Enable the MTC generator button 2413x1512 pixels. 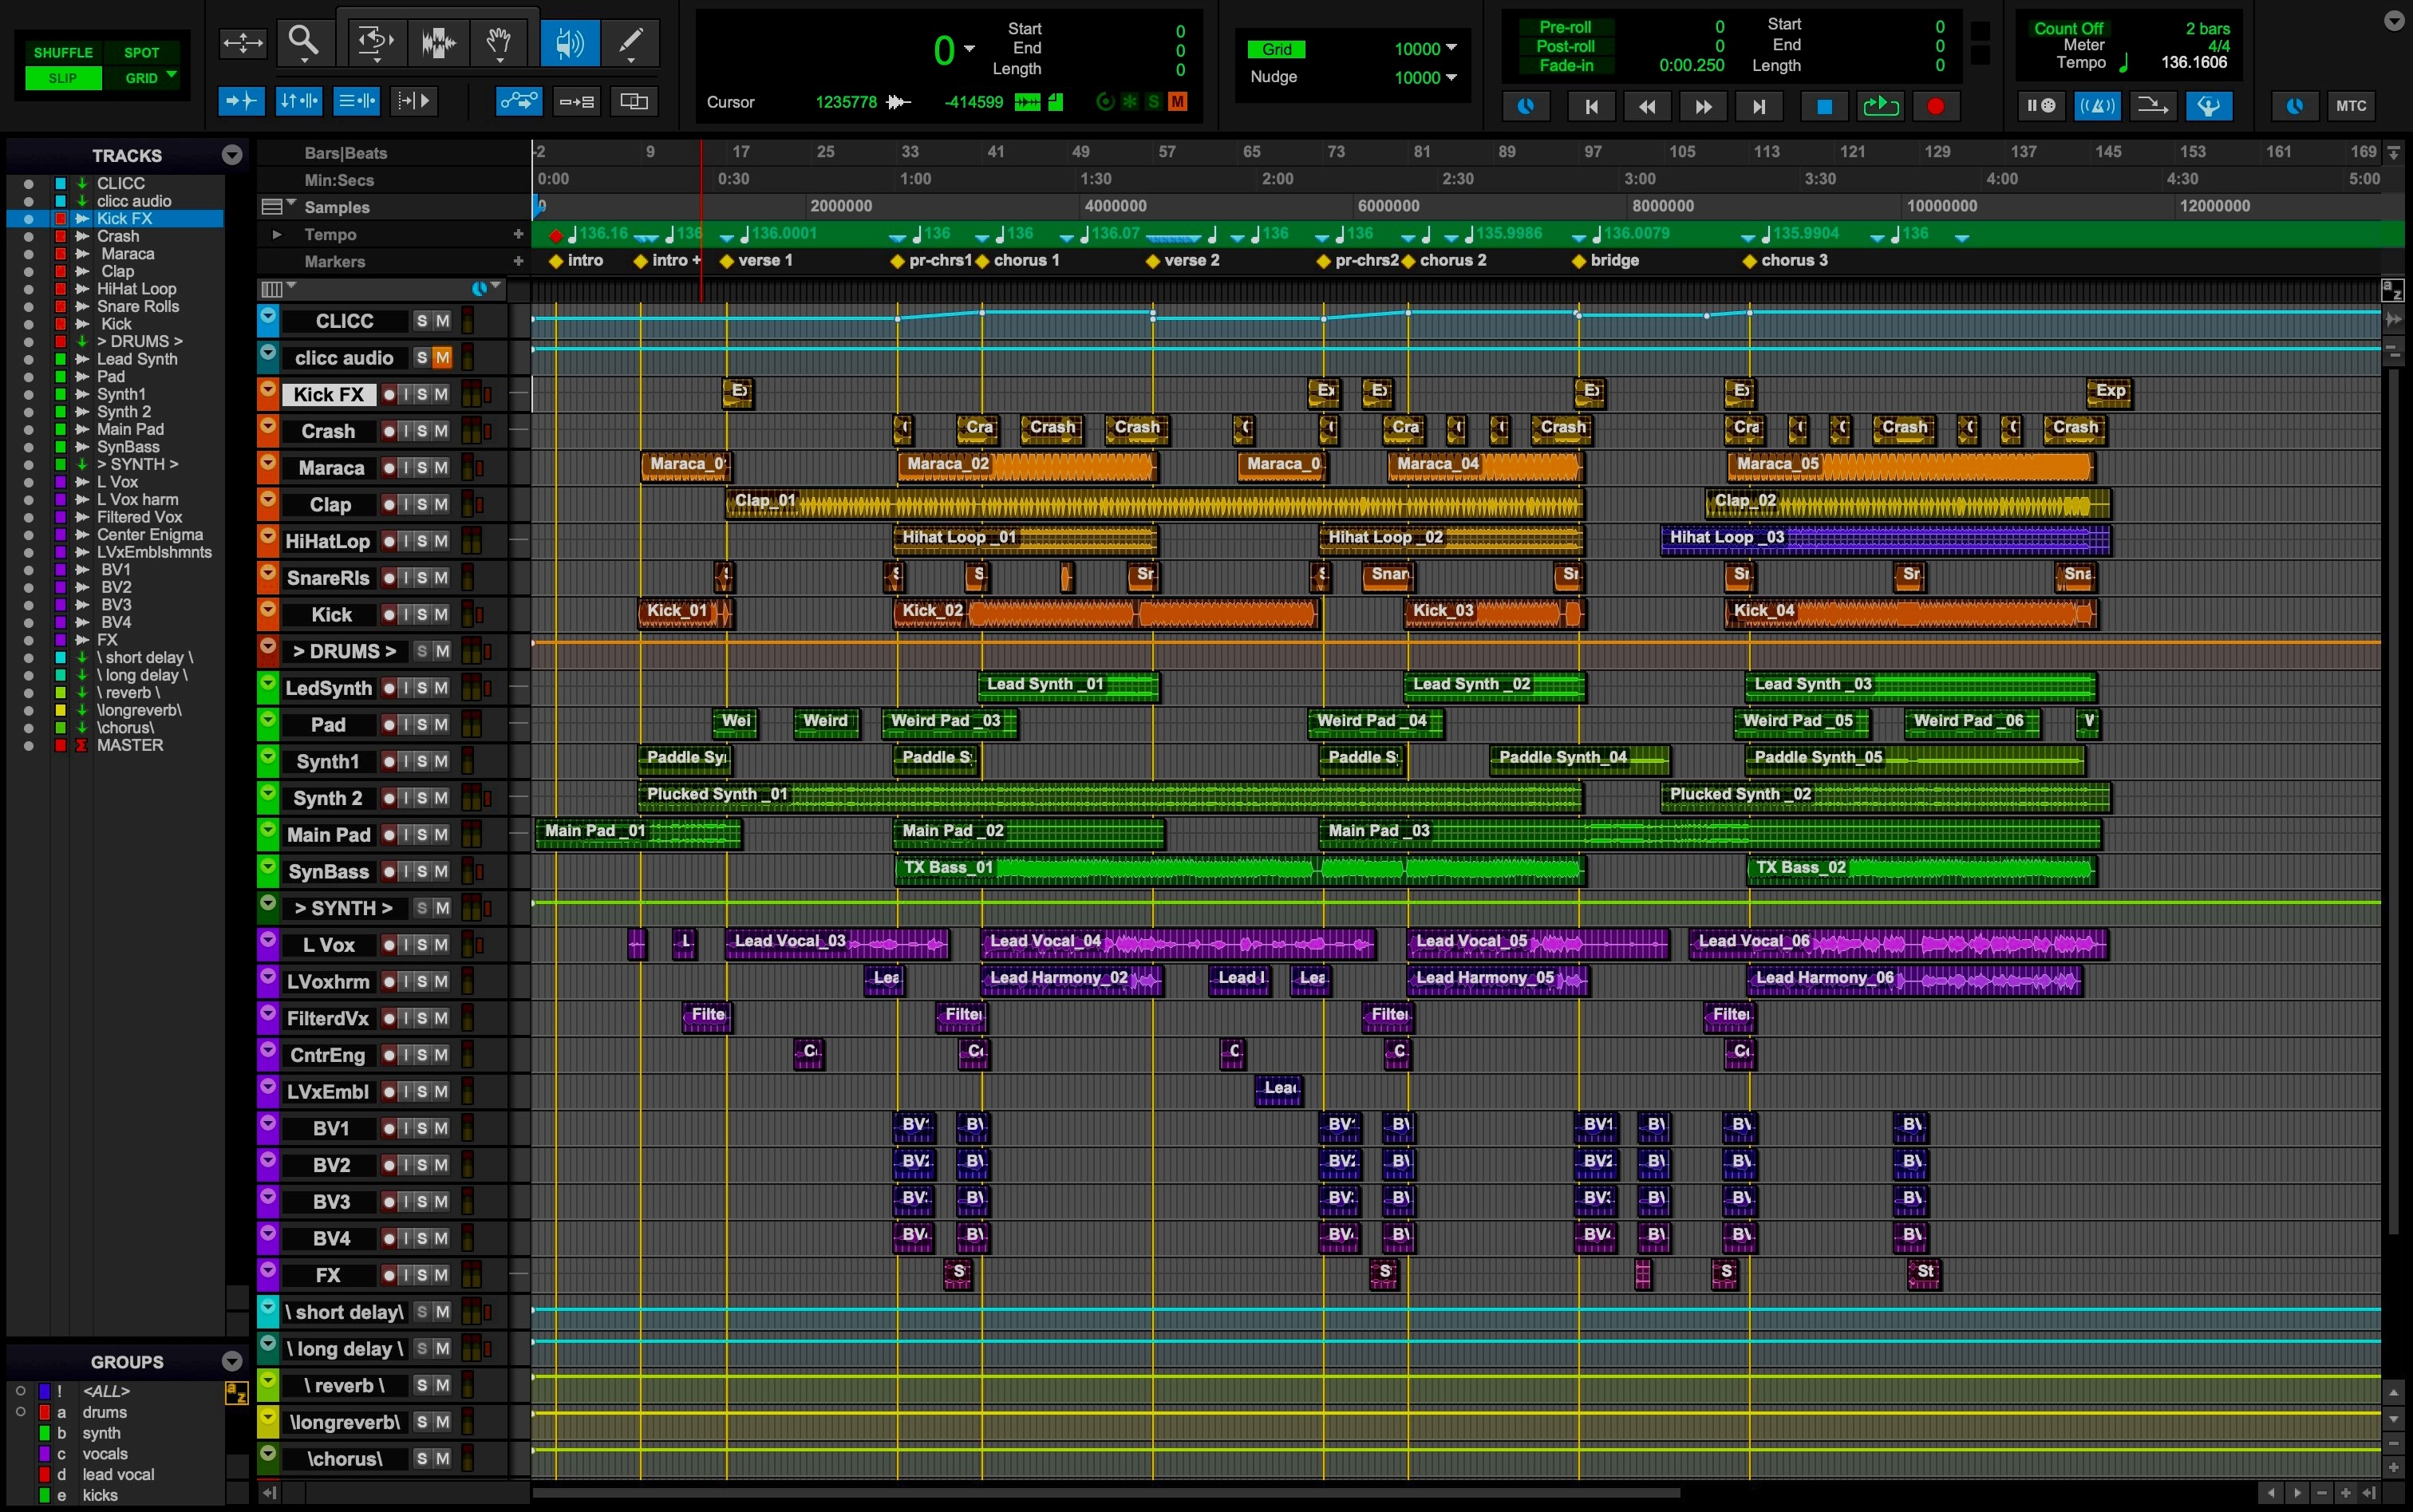click(x=2350, y=106)
